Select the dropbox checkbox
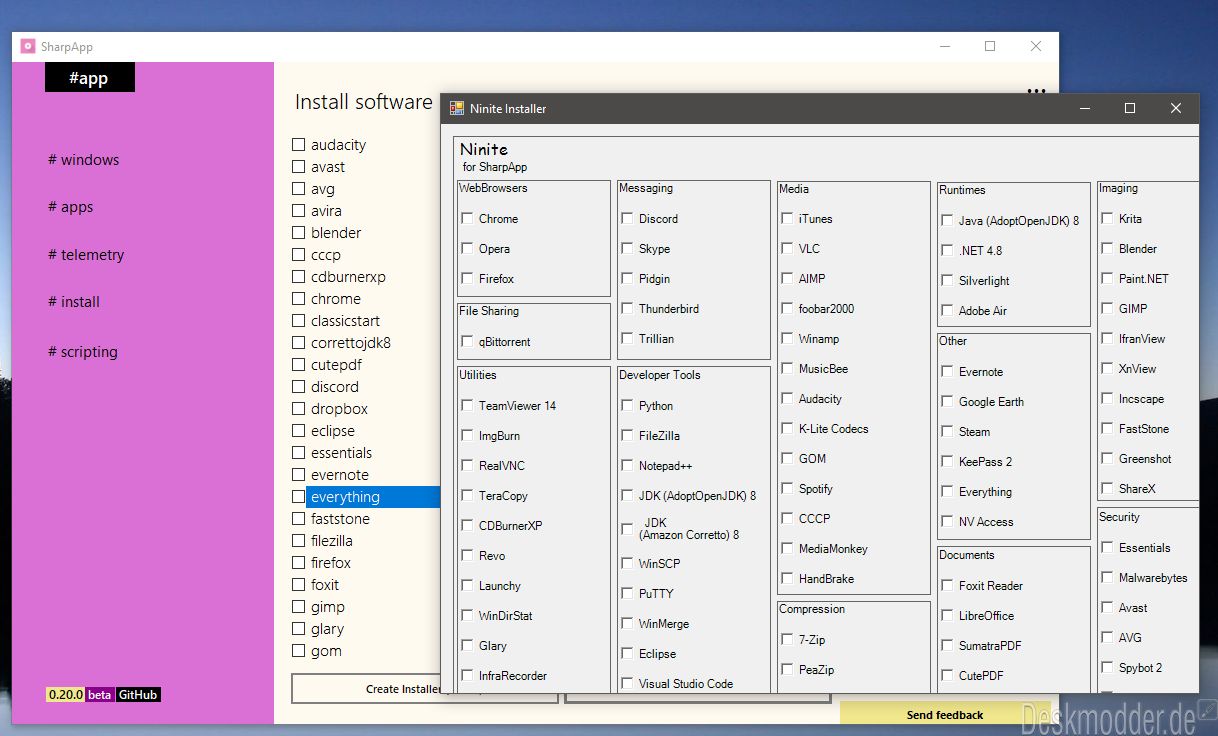This screenshot has width=1218, height=736. pyautogui.click(x=298, y=409)
